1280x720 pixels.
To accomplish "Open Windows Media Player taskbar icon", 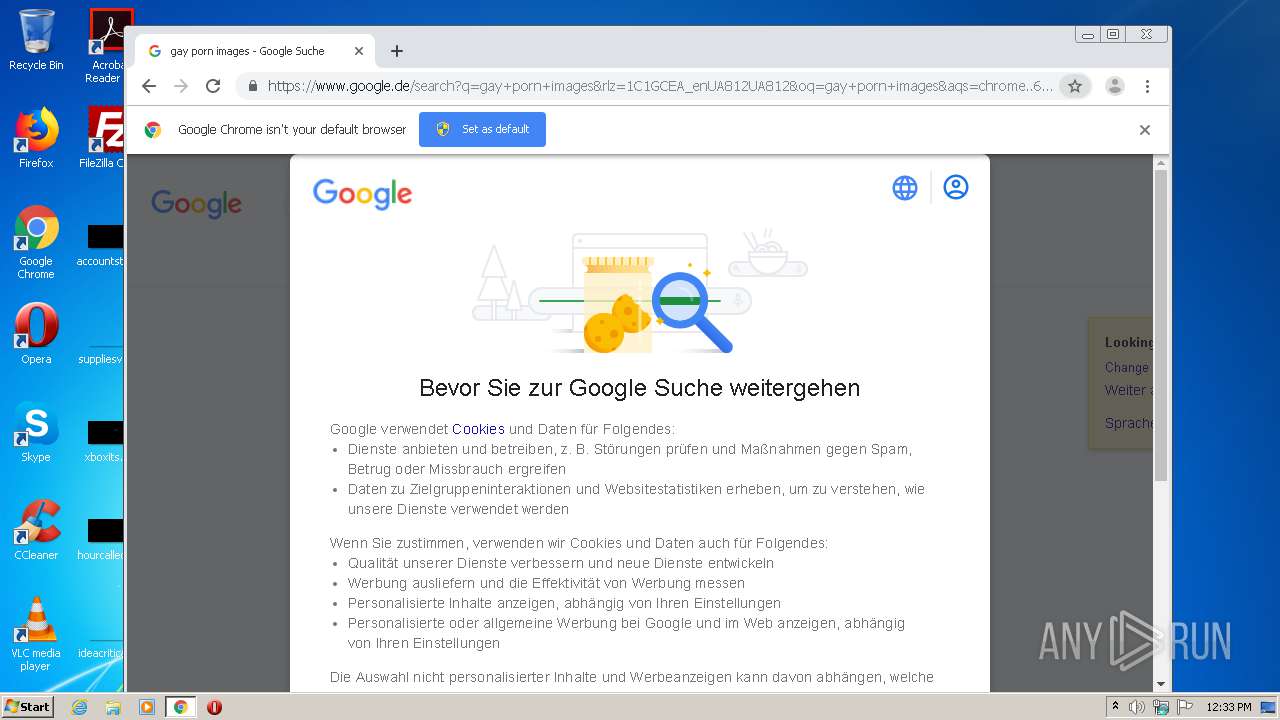I will click(147, 707).
